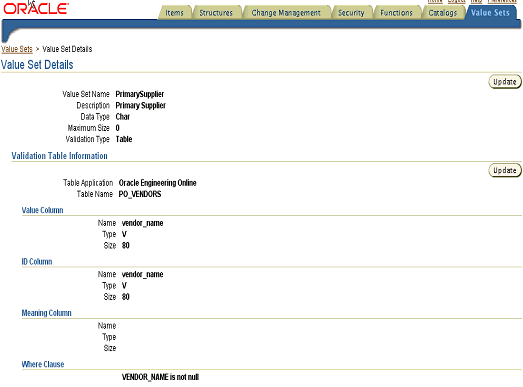The width and height of the screenshot is (523, 387).
Task: Select the PrimarySupplier value set name
Action: point(140,94)
